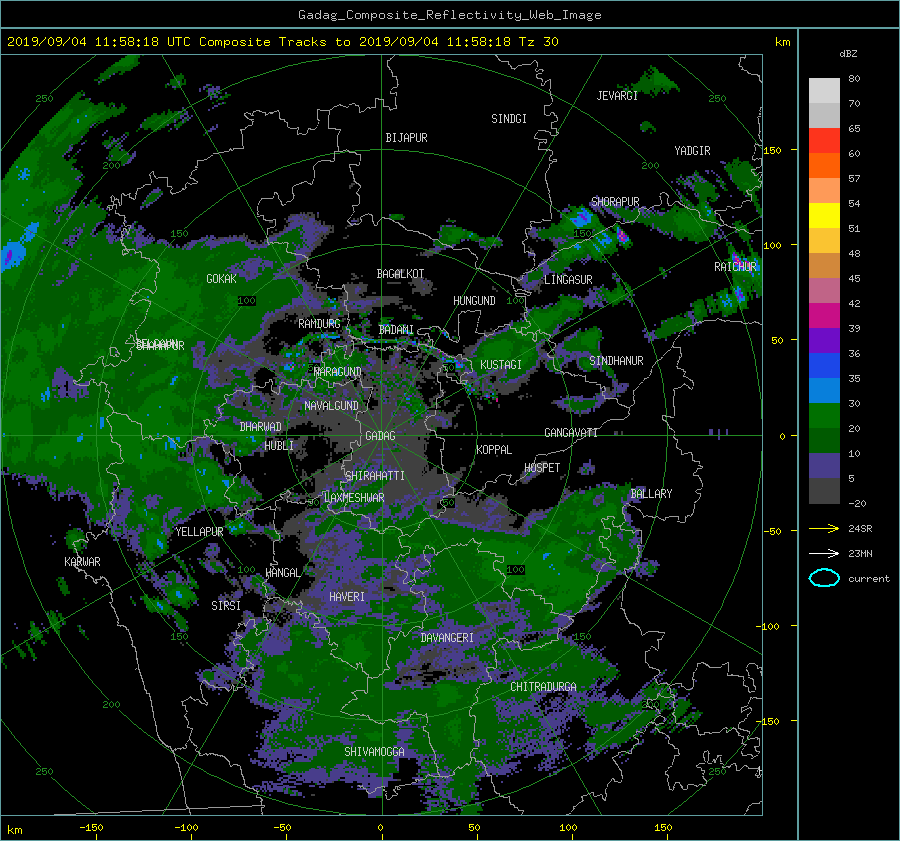Click the dBZ legend heading
The height and width of the screenshot is (841, 900).
click(848, 54)
